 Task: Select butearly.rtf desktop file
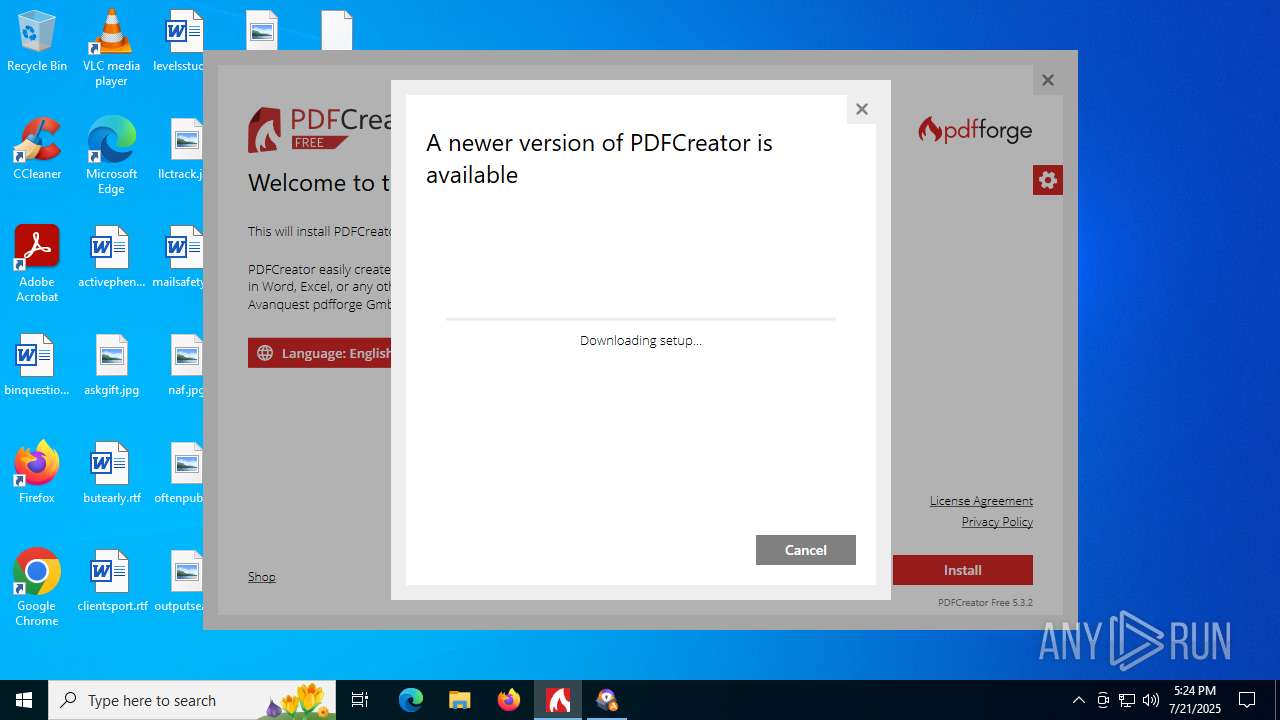click(111, 474)
